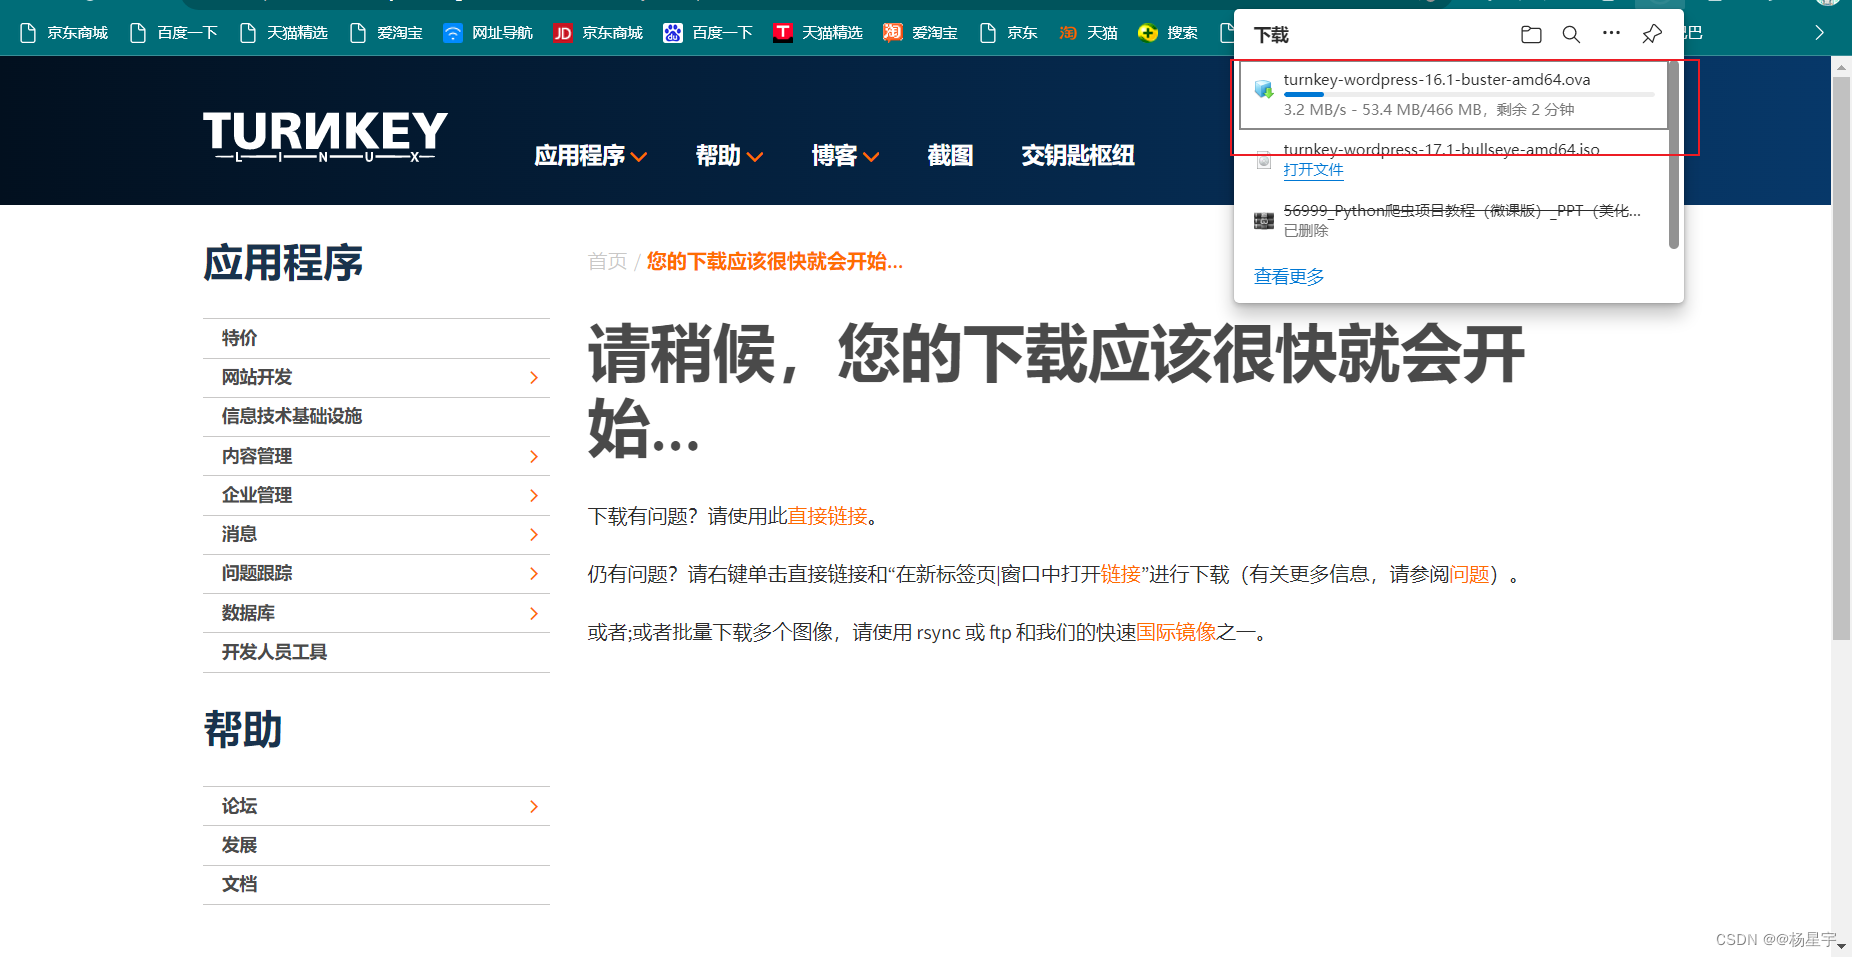Click the 国际镜像 link
1852x957 pixels.
[1176, 632]
